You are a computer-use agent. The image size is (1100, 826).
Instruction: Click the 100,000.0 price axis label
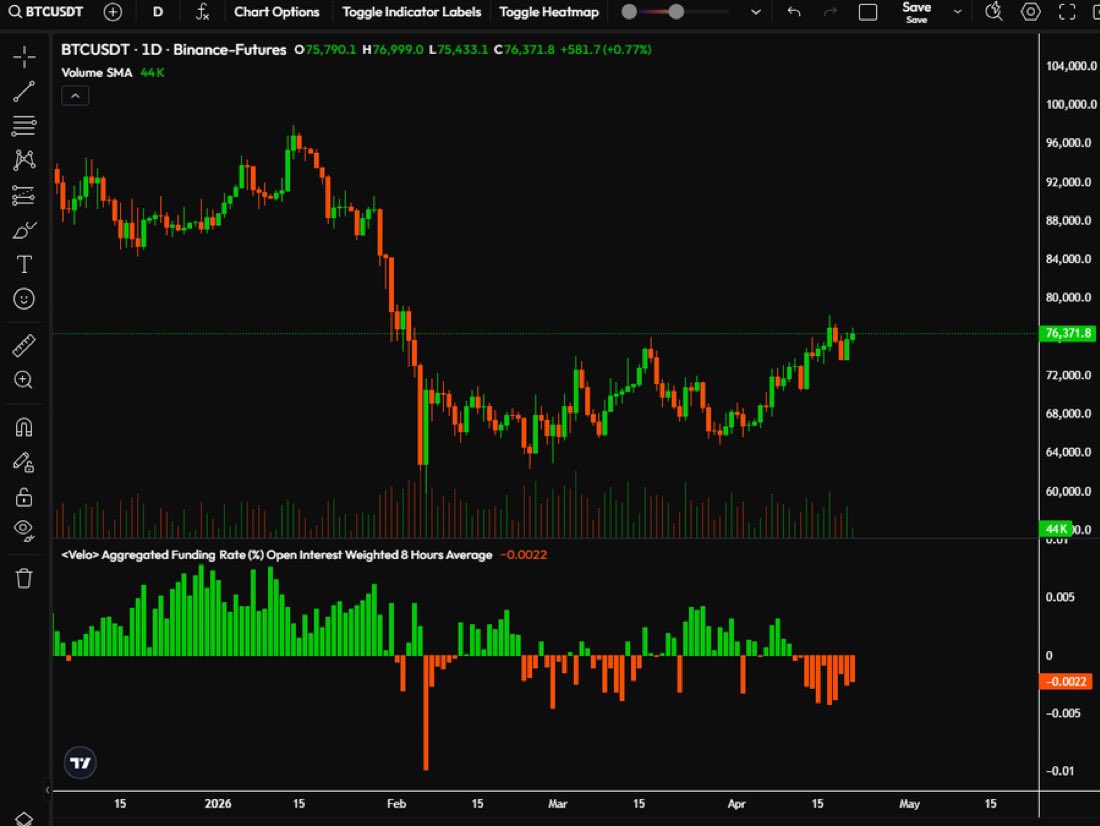(x=1071, y=105)
